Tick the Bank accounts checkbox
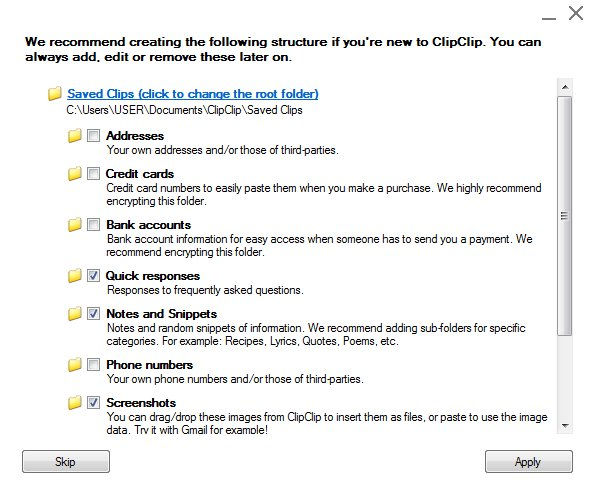The width and height of the screenshot is (595, 489). coord(93,225)
